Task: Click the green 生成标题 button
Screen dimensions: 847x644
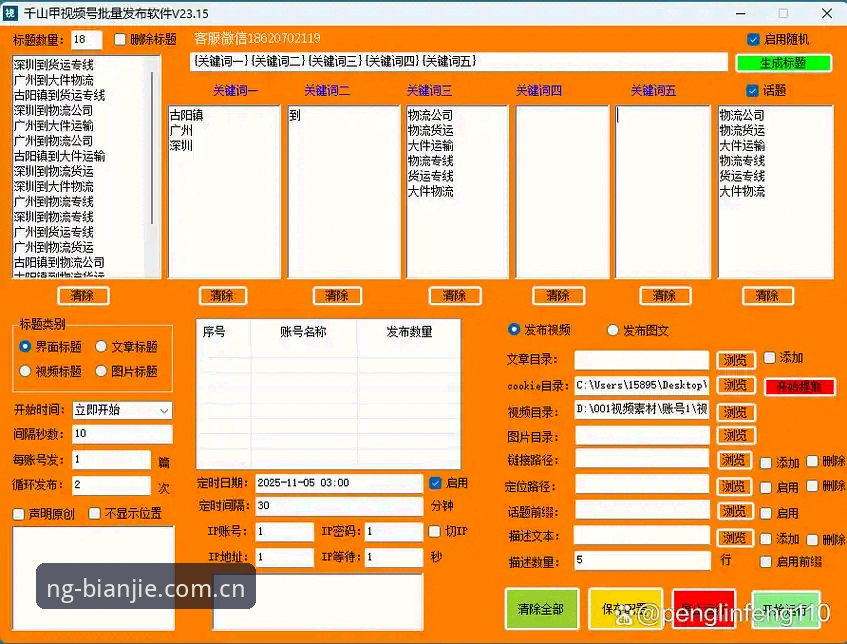Action: tap(783, 63)
